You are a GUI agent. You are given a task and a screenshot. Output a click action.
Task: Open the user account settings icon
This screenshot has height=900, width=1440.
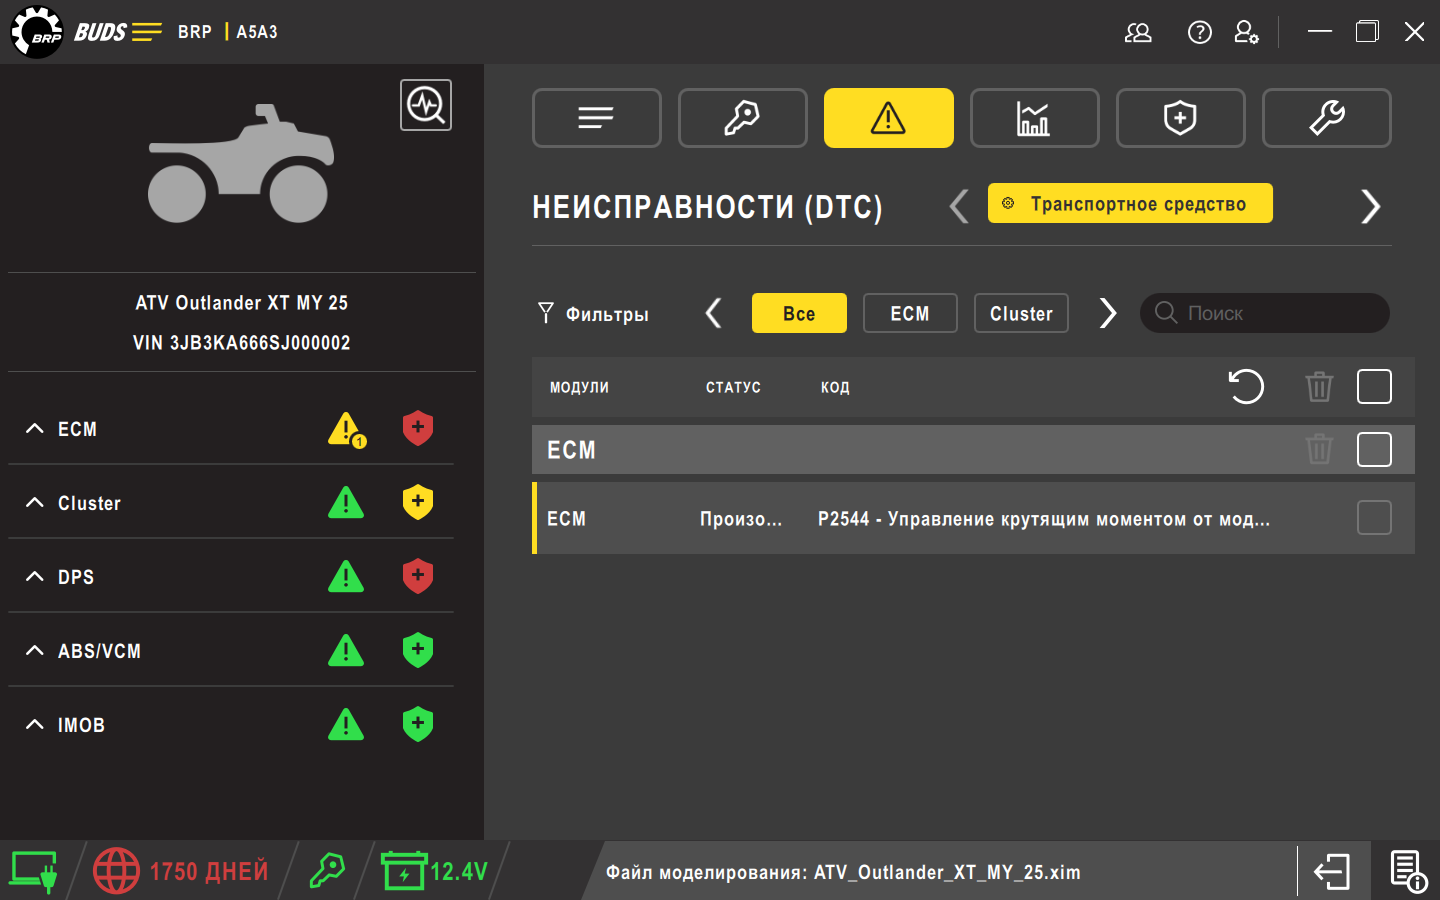click(x=1246, y=32)
